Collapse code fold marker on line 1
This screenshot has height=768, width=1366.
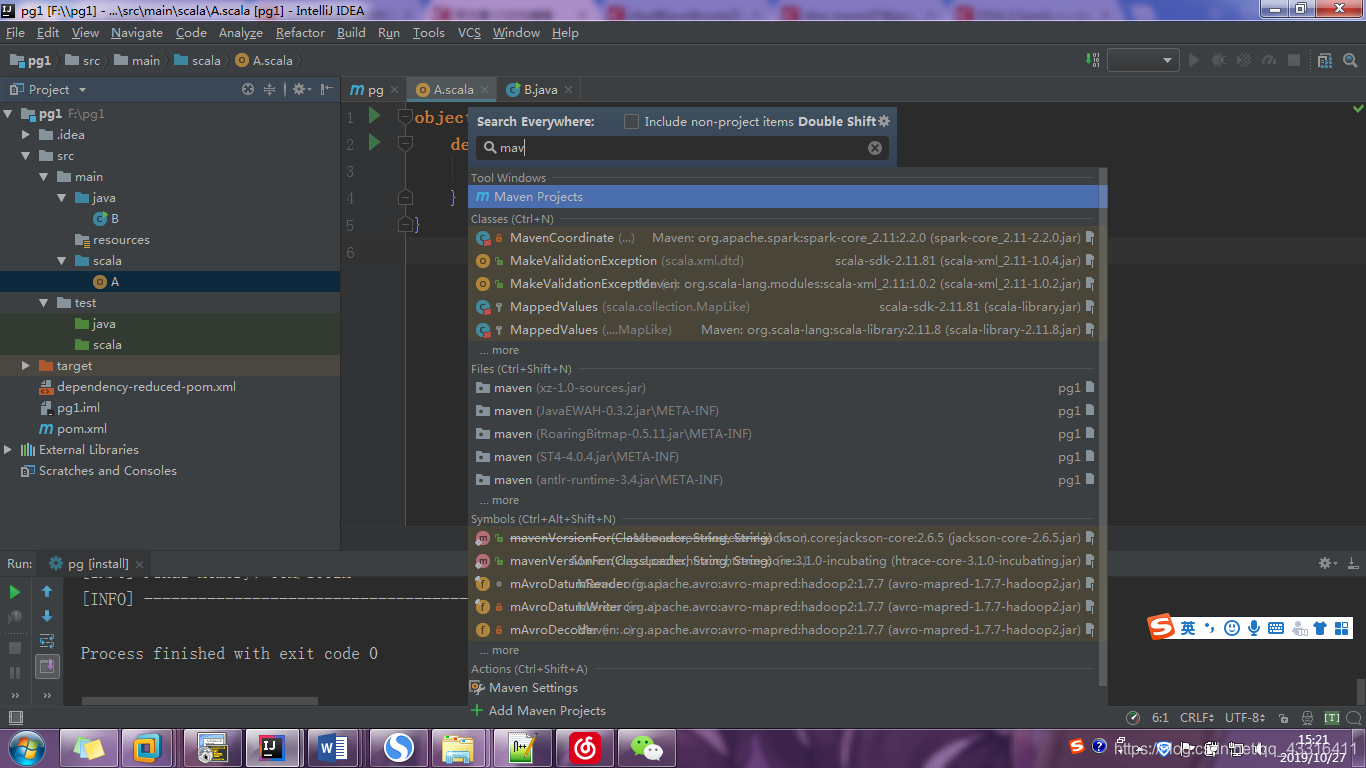click(405, 117)
